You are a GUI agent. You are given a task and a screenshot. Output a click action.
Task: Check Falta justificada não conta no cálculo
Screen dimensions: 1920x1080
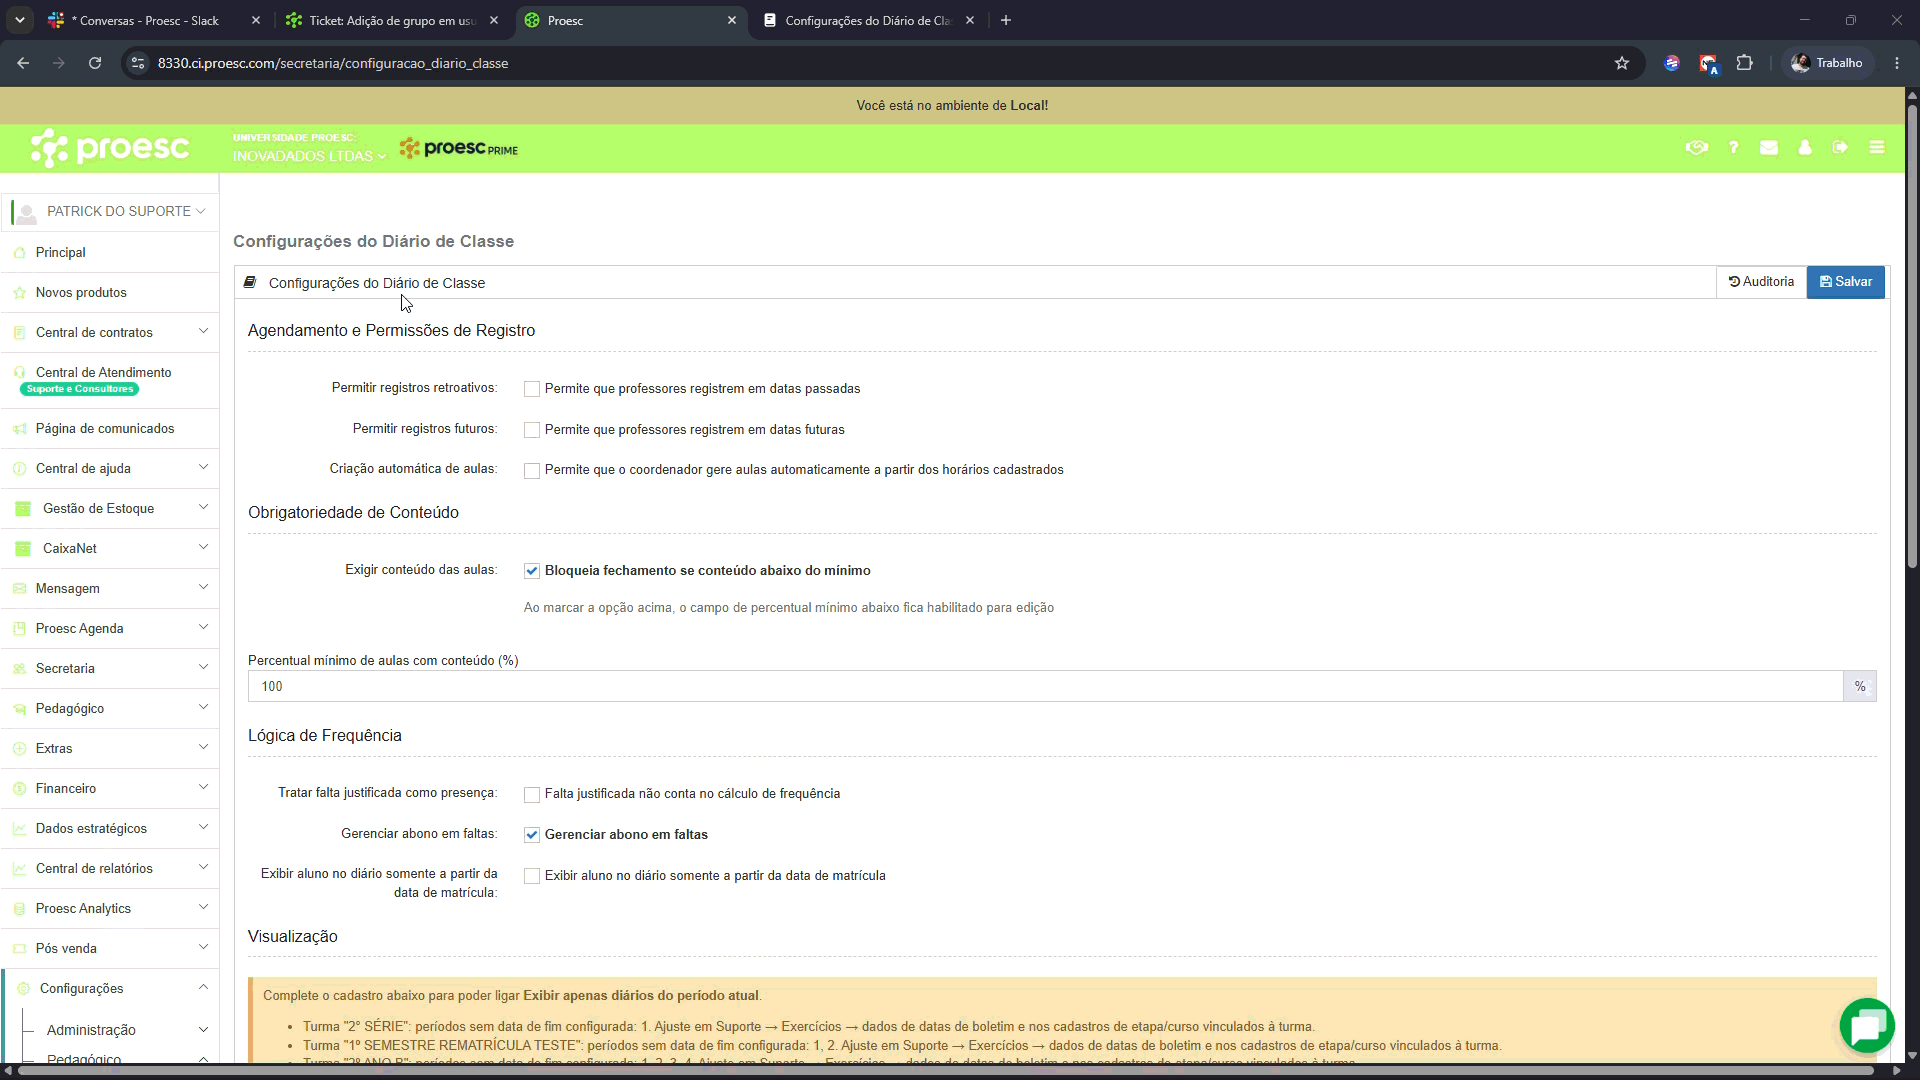tap(532, 795)
